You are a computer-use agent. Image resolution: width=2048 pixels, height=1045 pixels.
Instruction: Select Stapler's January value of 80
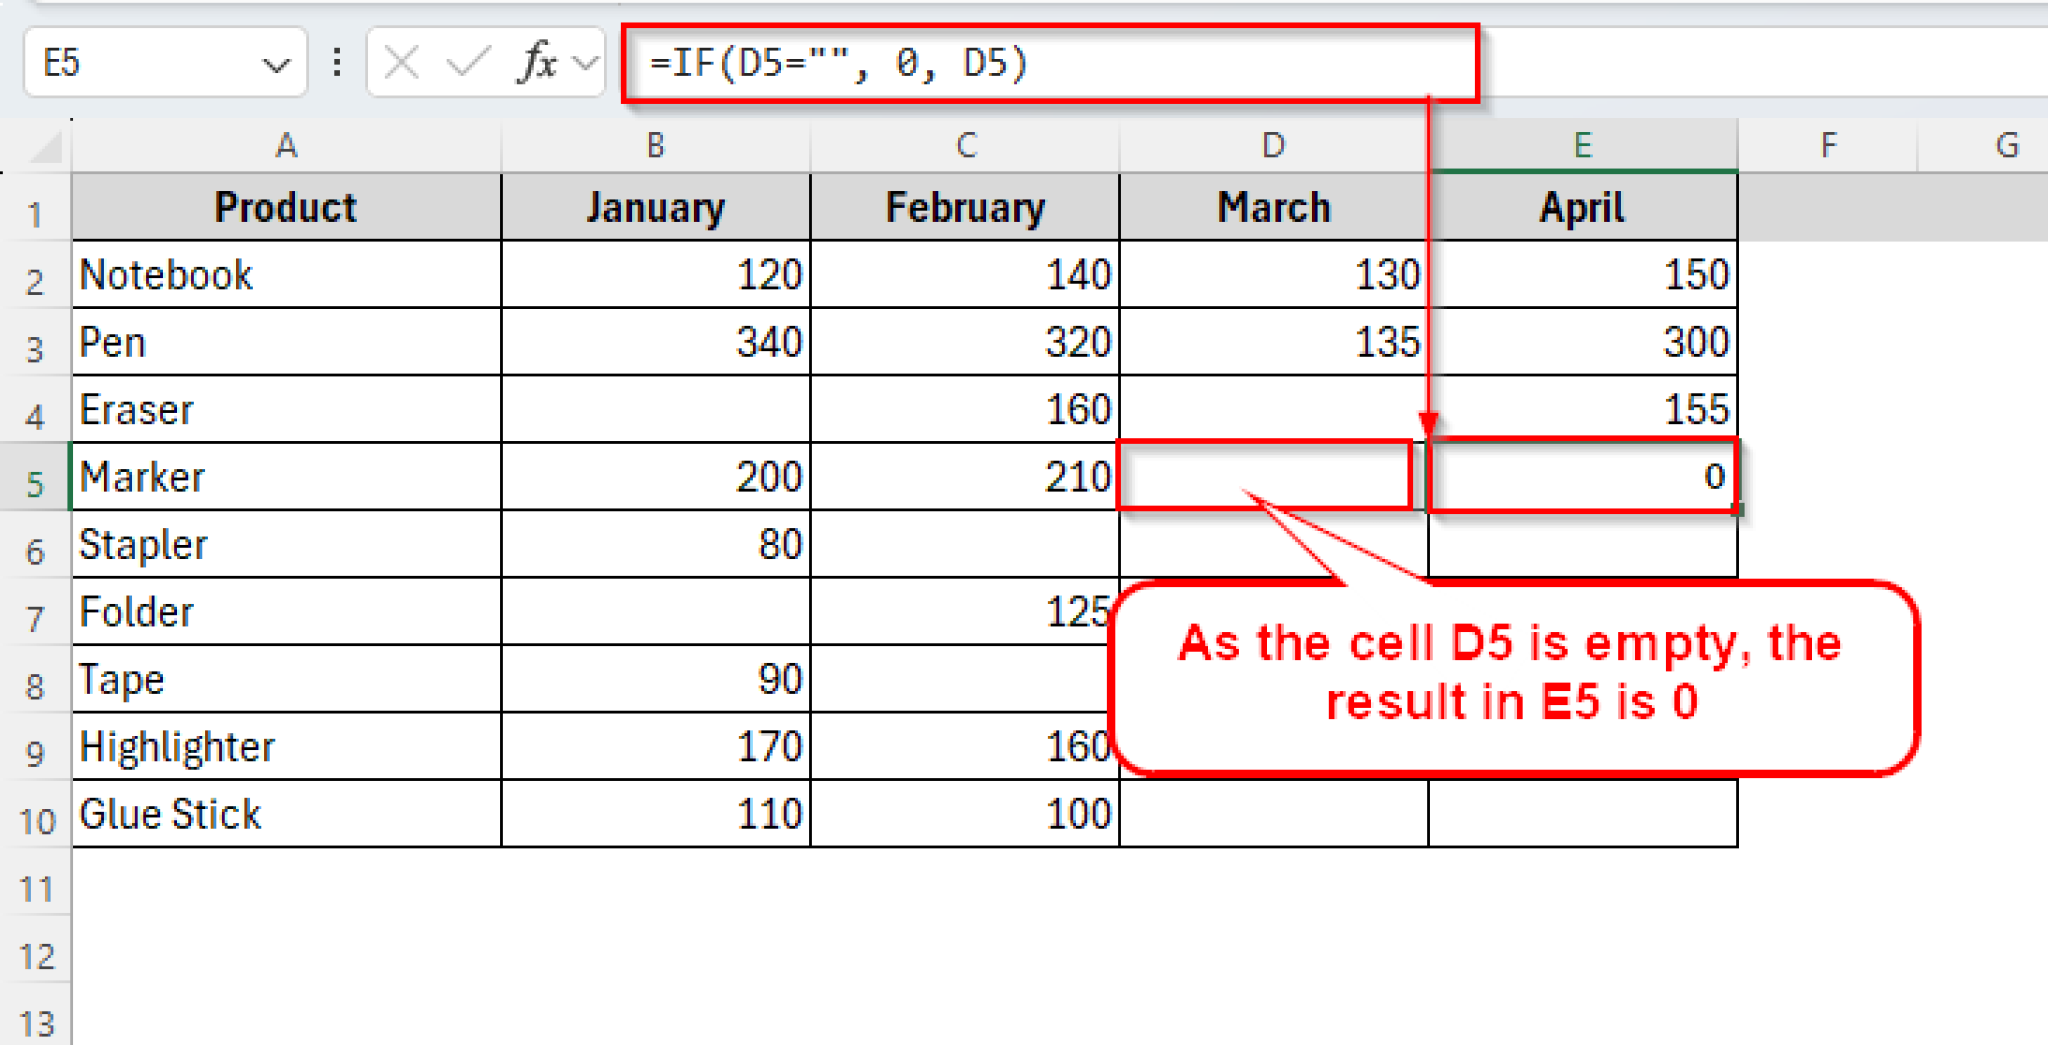tap(655, 544)
